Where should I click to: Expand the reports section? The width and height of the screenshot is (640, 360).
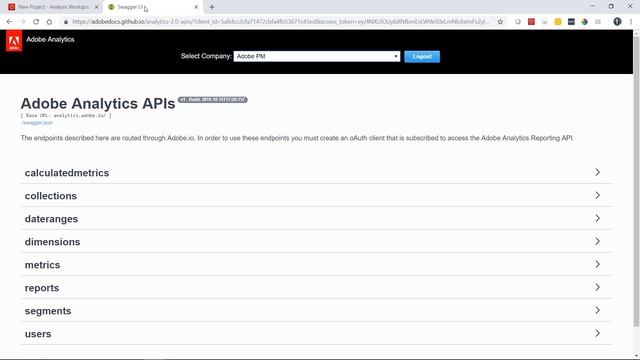coord(316,288)
